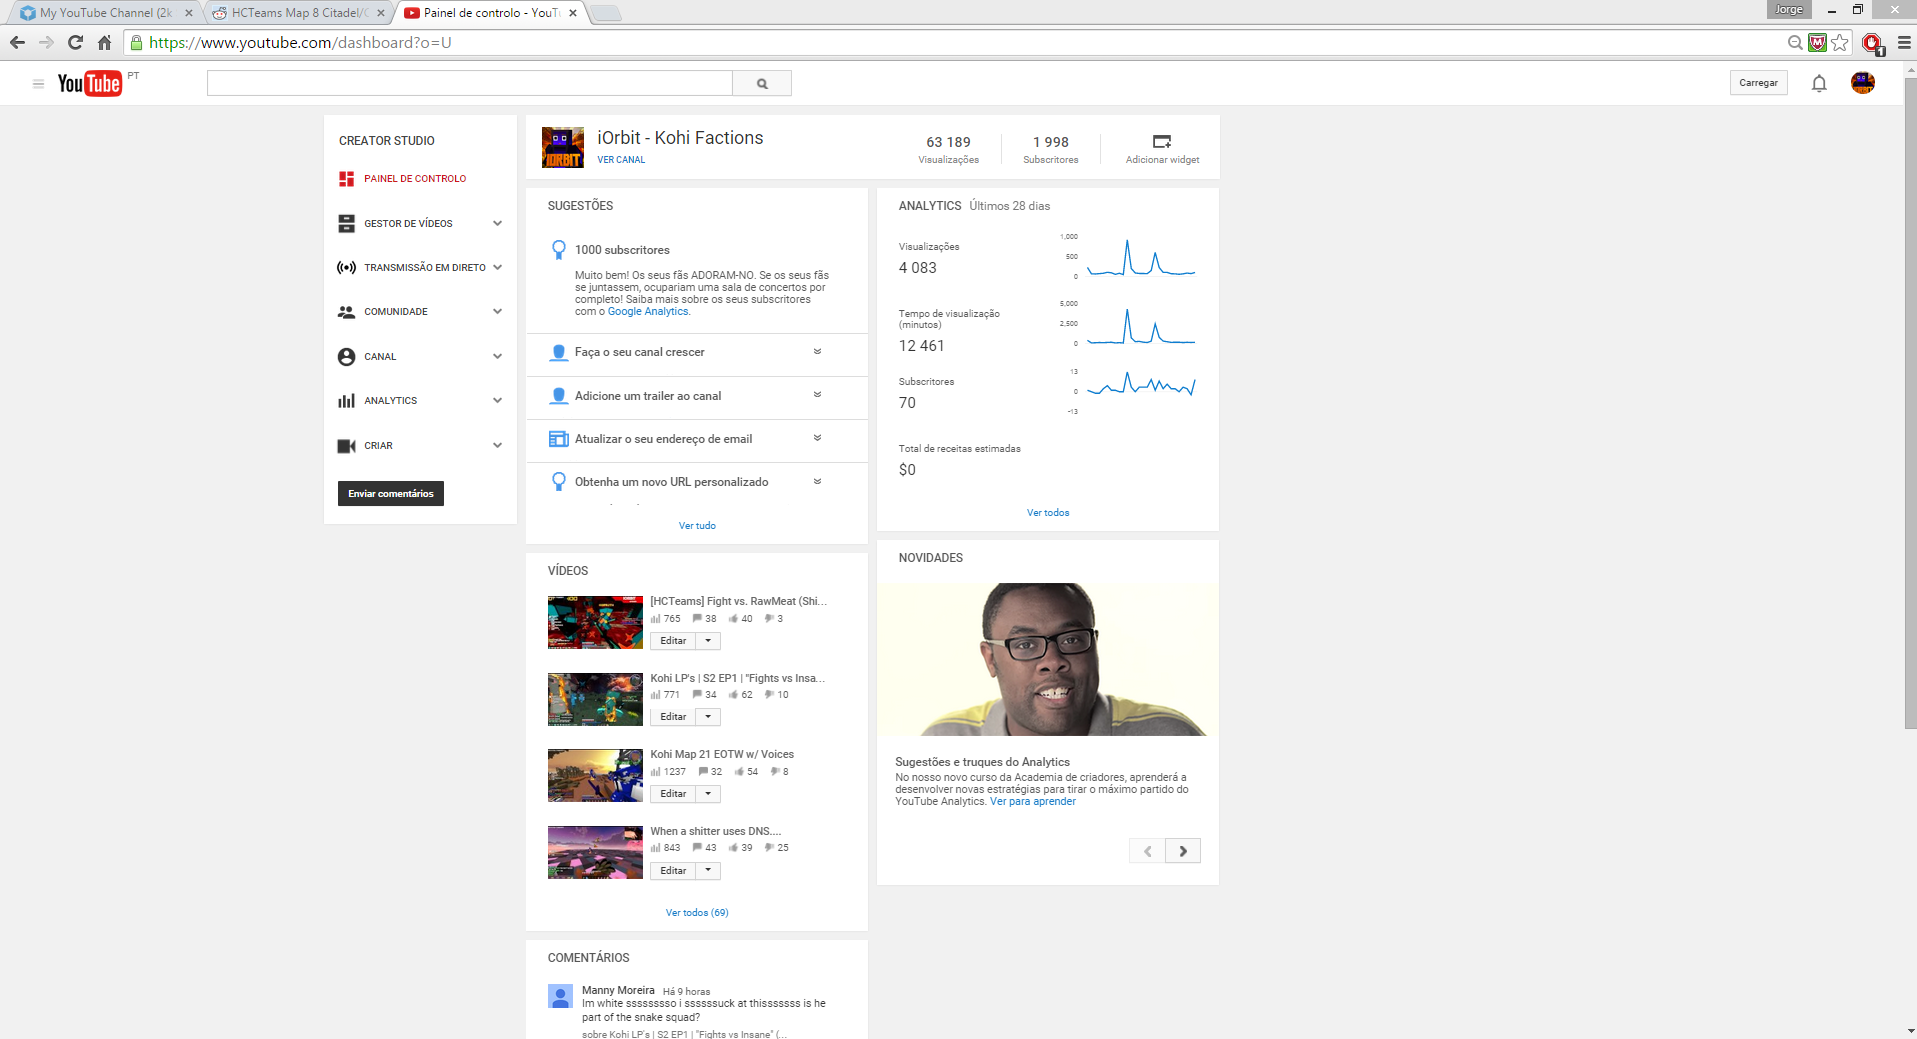Click the iOrbit channel avatar image
This screenshot has height=1039, width=1917.
(x=563, y=147)
